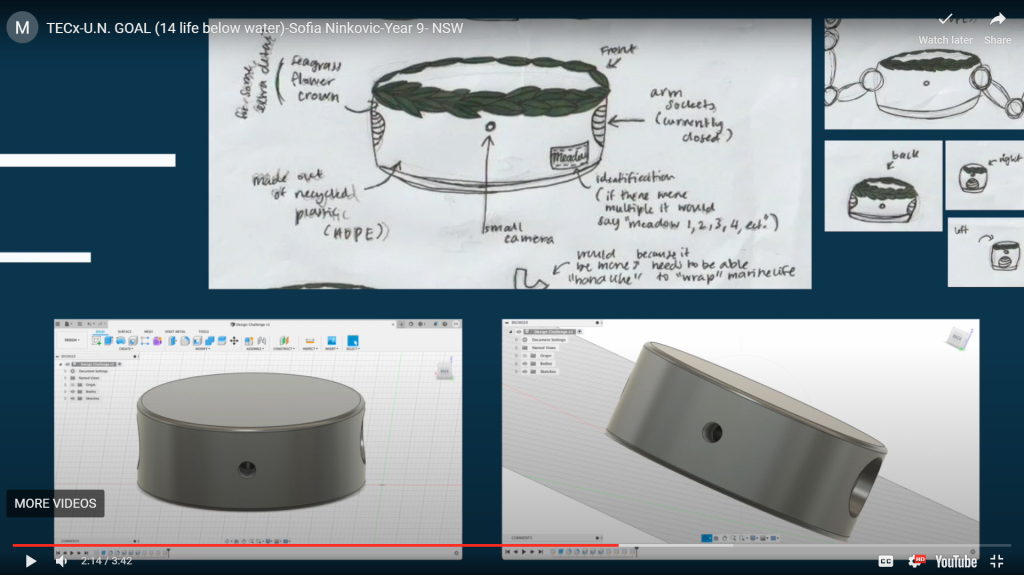Open the data panel grid icon in left window
Screen dimensions: 1024x575
tap(57, 324)
